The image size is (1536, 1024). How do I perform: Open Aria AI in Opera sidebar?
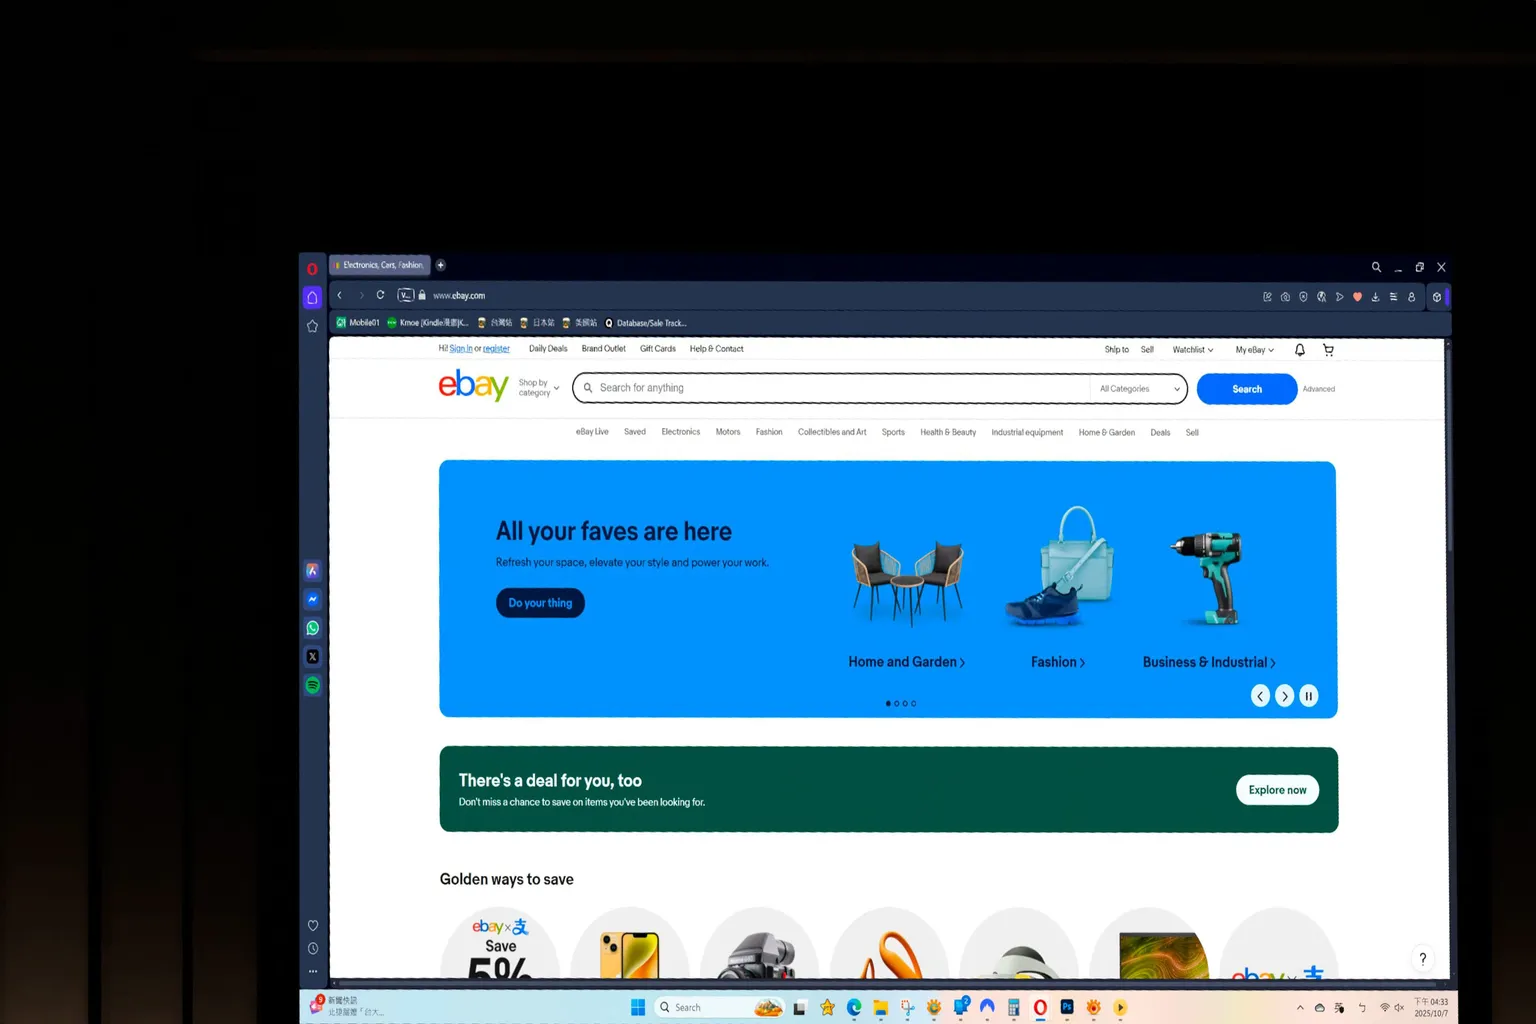pyautogui.click(x=313, y=570)
